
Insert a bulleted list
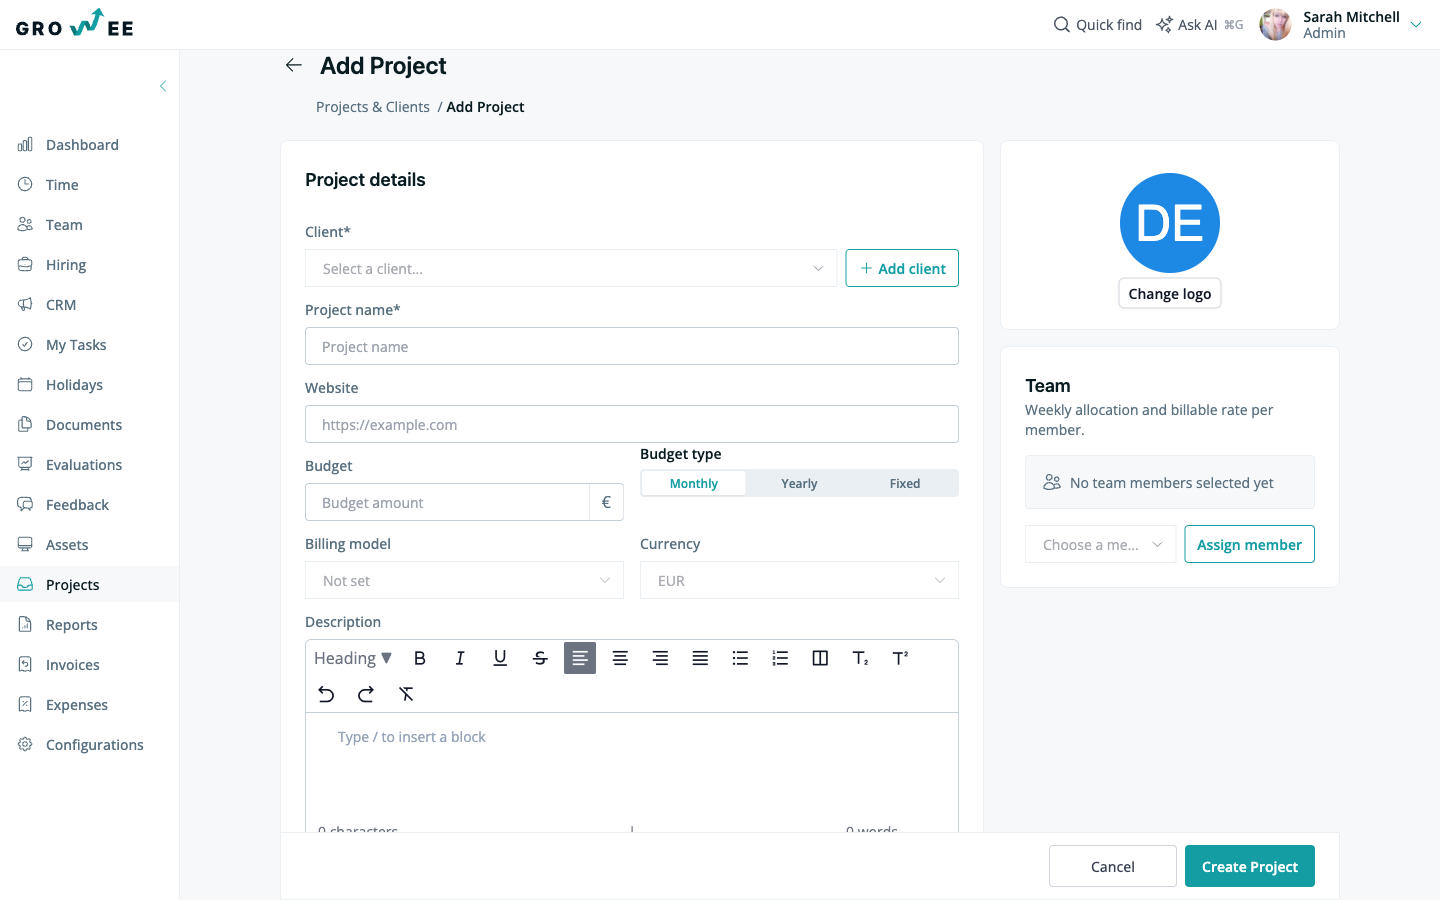pos(740,658)
